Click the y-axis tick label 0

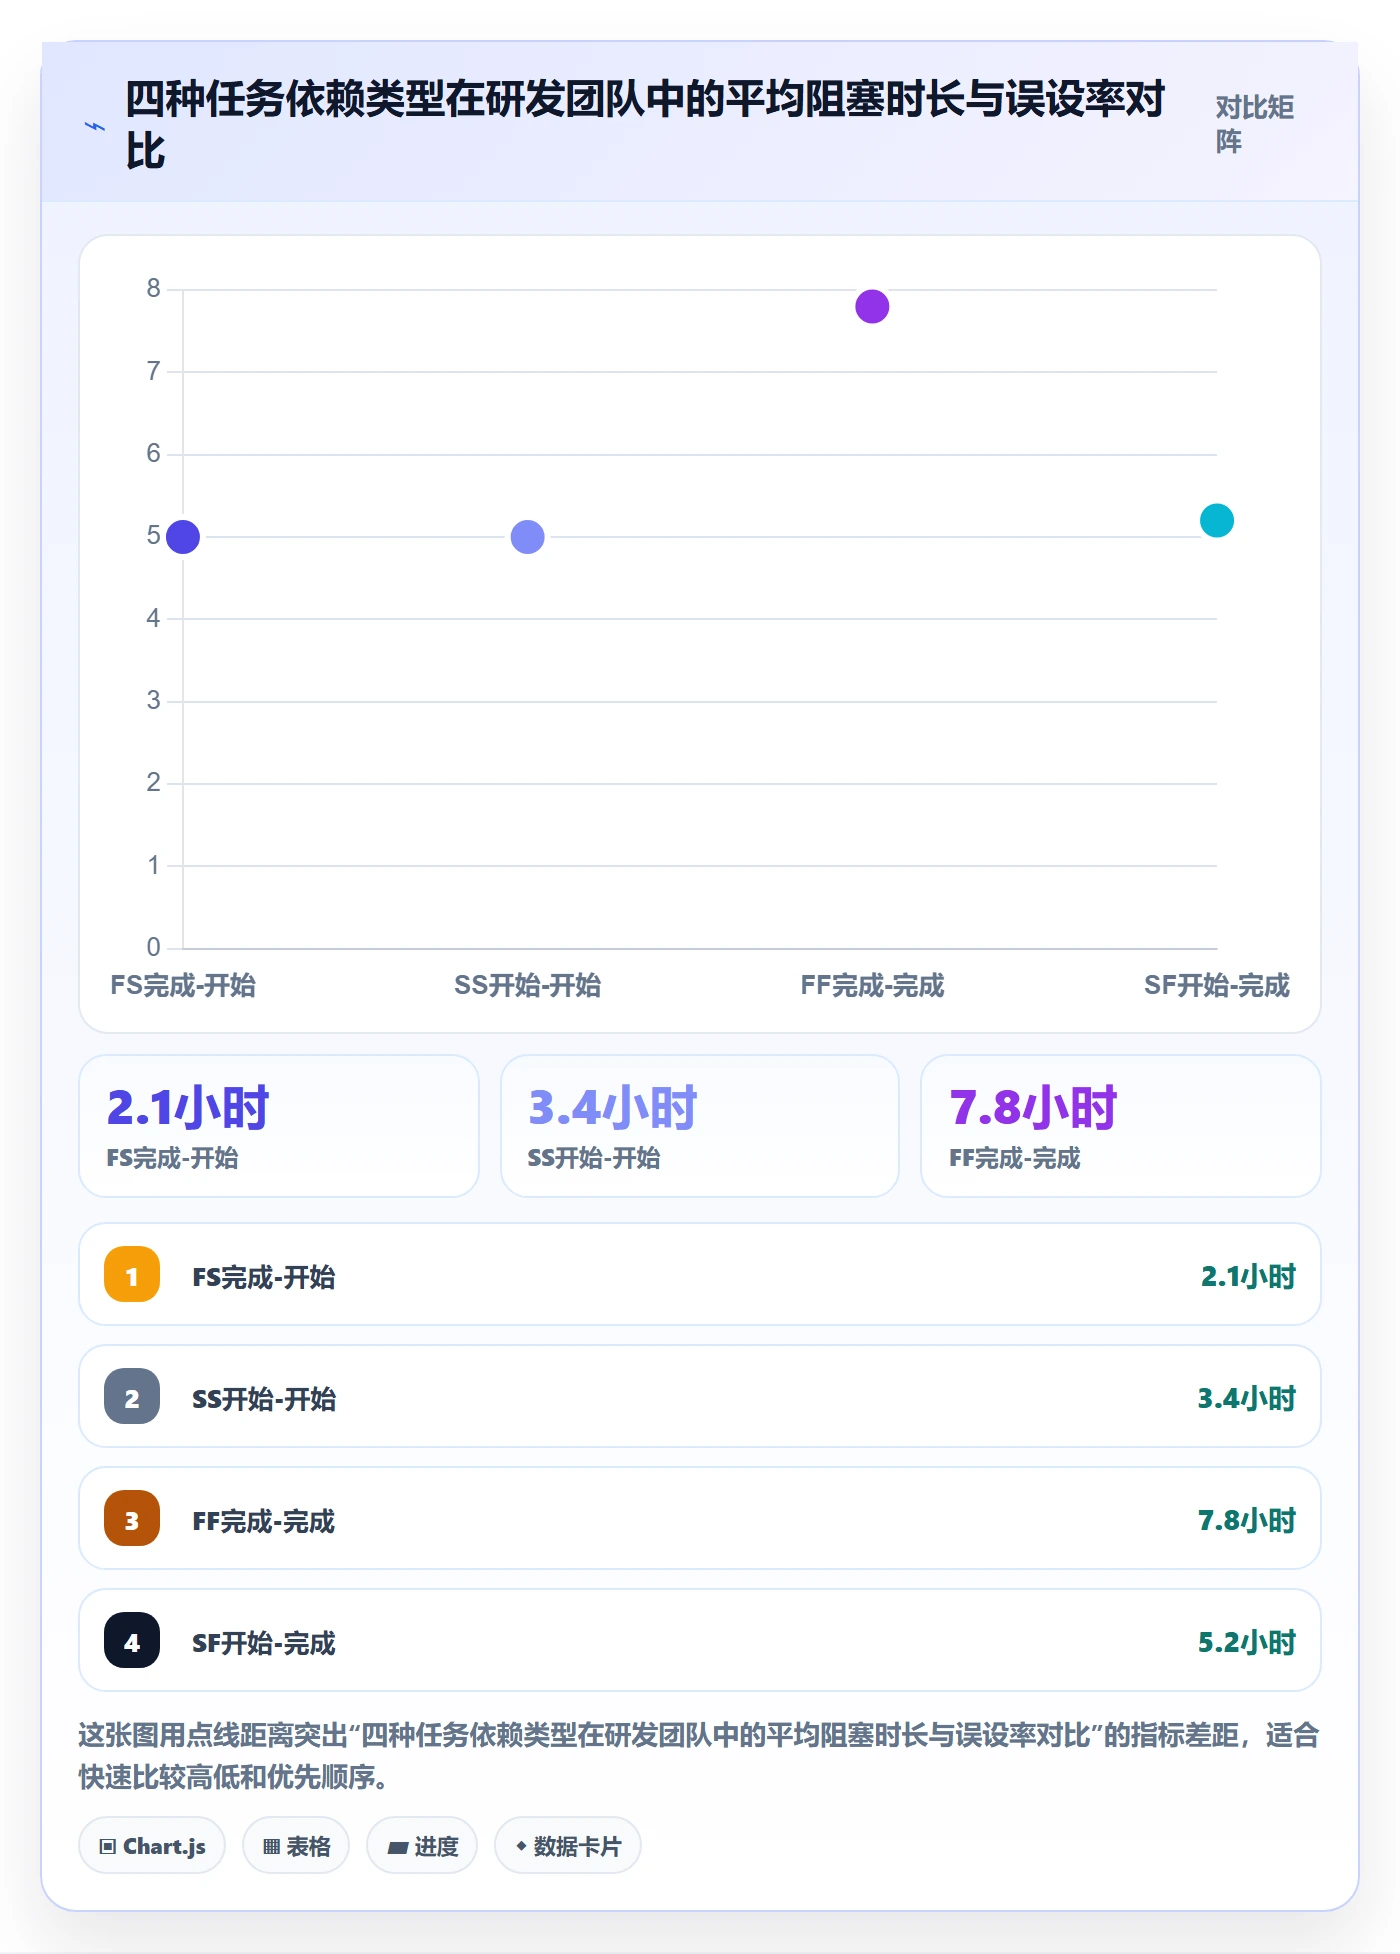point(153,947)
